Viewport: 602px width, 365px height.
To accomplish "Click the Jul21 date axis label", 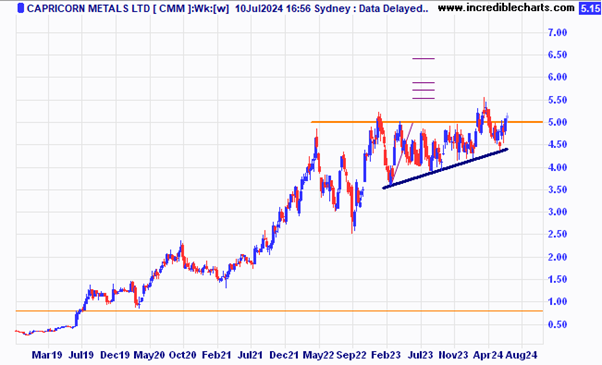I will [250, 355].
